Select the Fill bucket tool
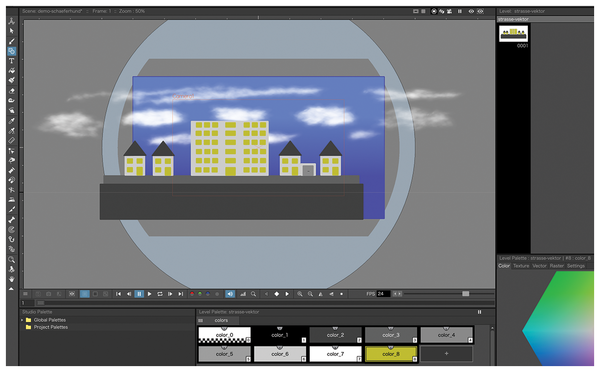The image size is (600, 372). 11,71
